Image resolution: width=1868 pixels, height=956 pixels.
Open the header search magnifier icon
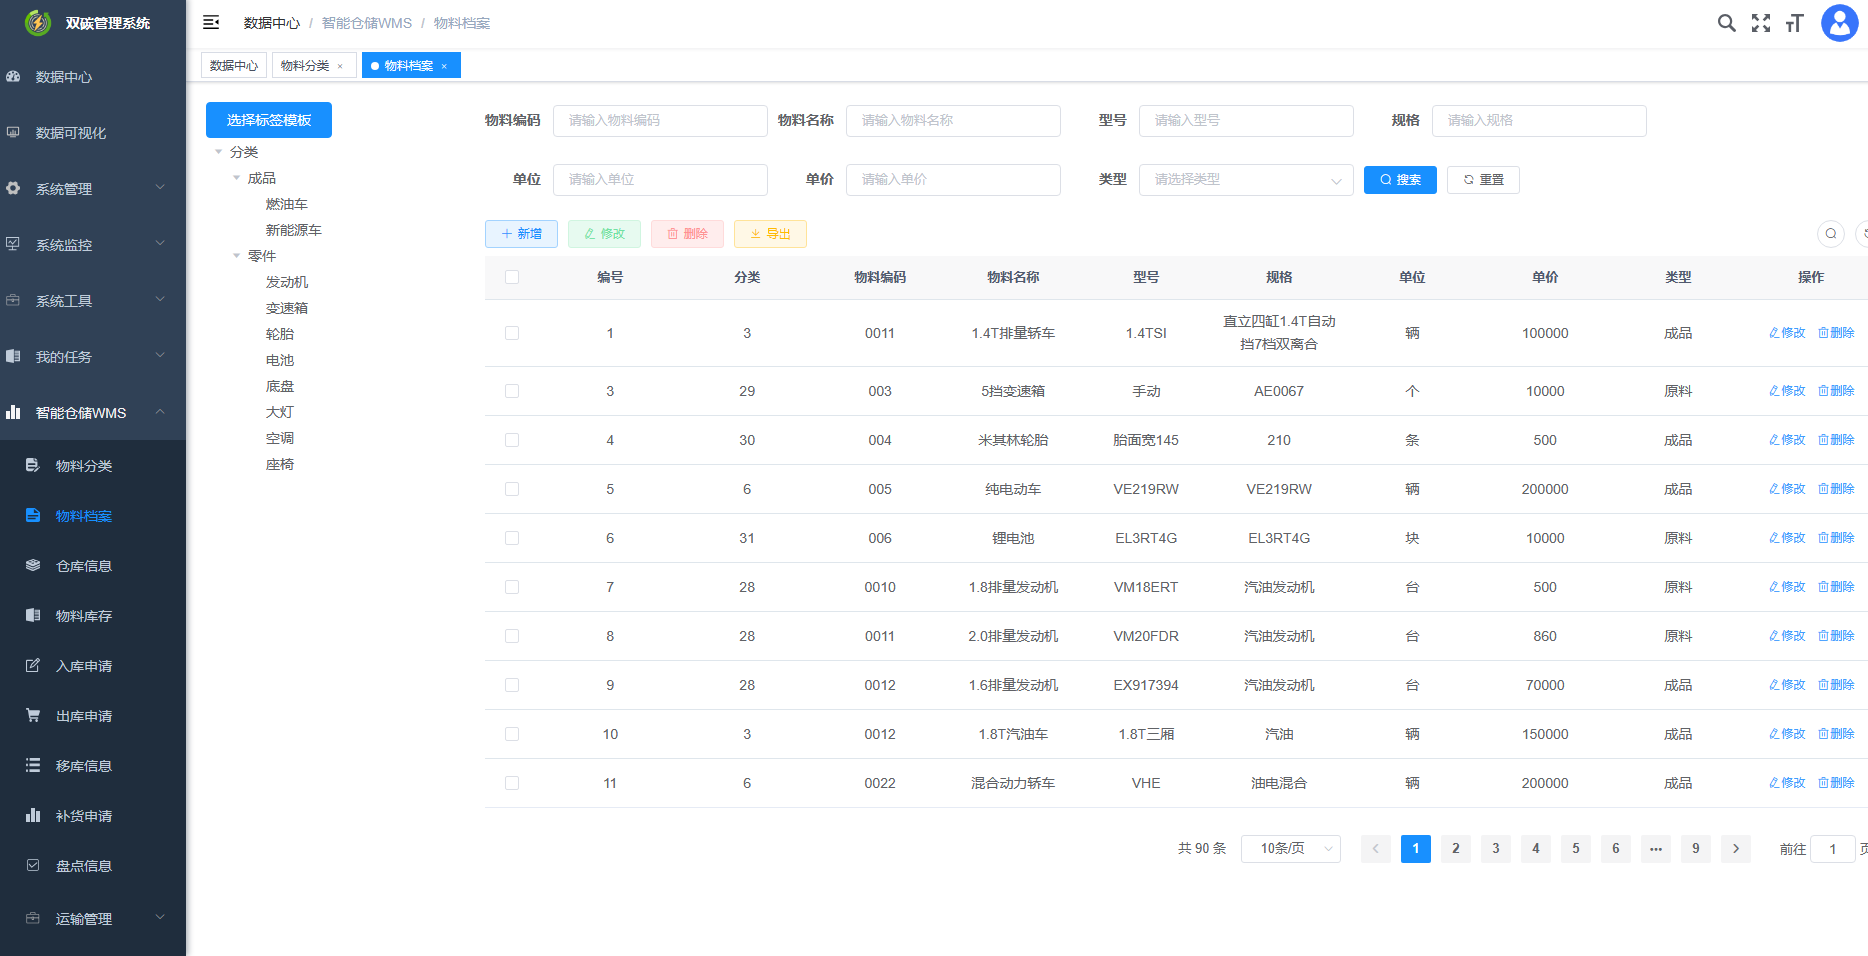point(1727,23)
